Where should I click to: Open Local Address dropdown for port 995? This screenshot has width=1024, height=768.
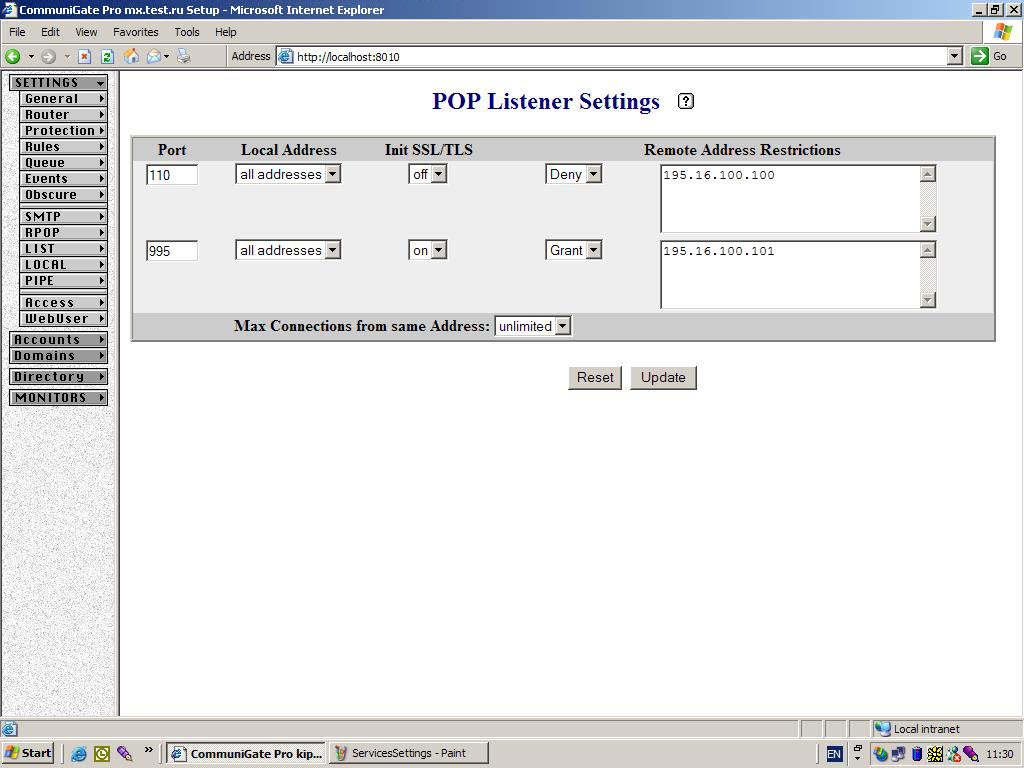pyautogui.click(x=288, y=250)
